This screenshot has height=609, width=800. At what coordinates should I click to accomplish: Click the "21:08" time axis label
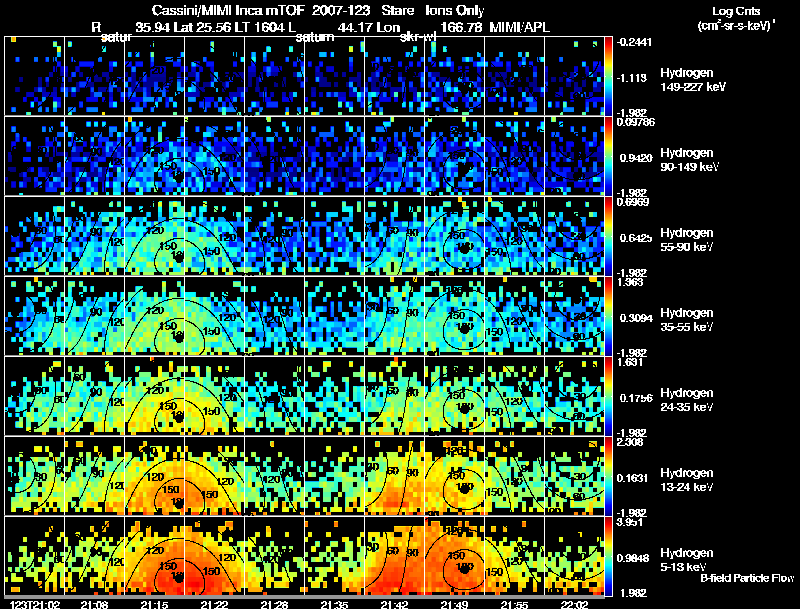(94, 604)
